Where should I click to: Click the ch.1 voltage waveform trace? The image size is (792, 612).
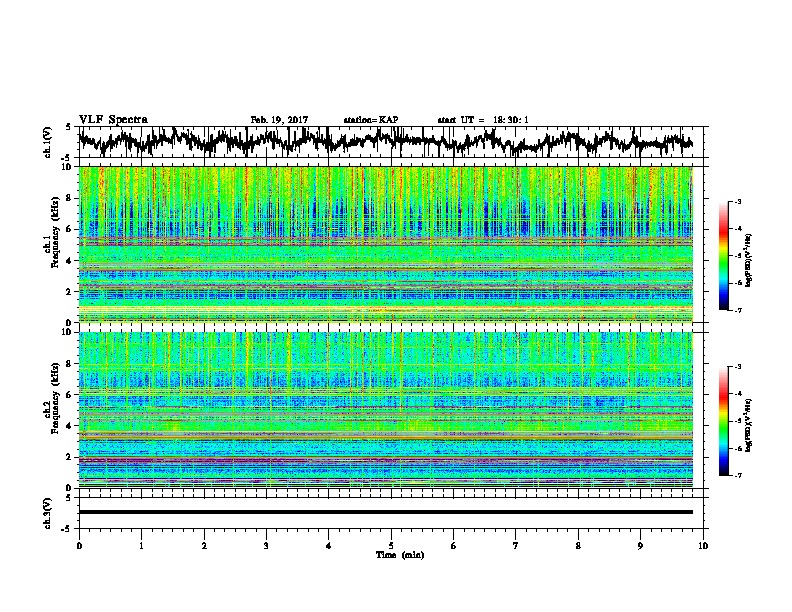(x=385, y=141)
